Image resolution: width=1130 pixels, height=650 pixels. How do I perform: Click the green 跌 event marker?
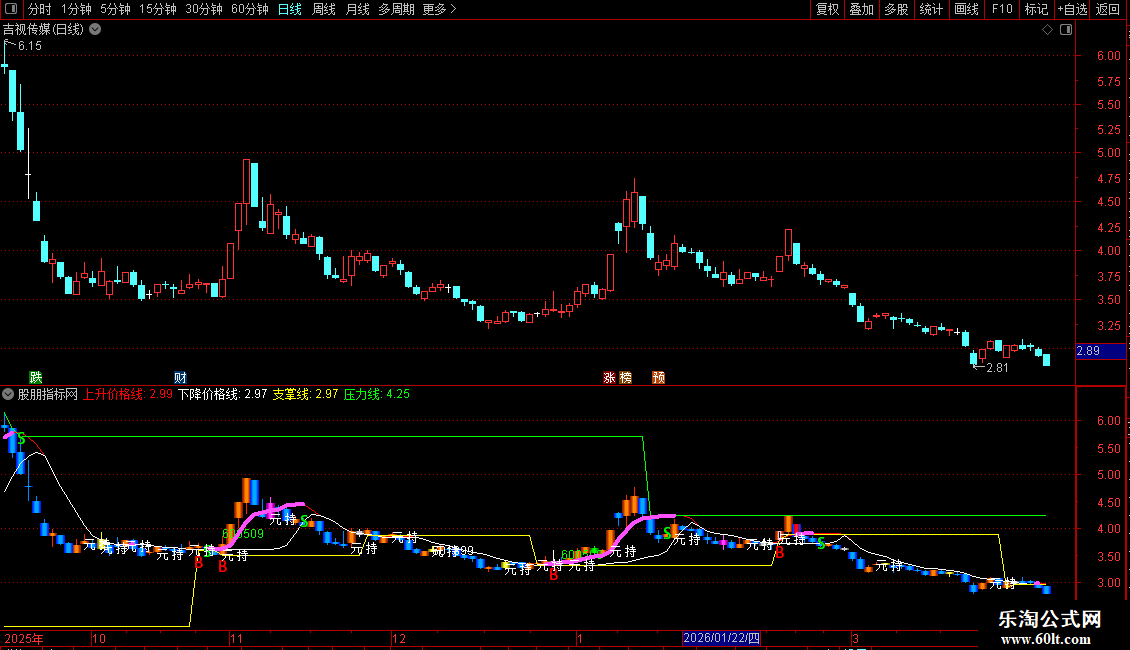[35, 378]
